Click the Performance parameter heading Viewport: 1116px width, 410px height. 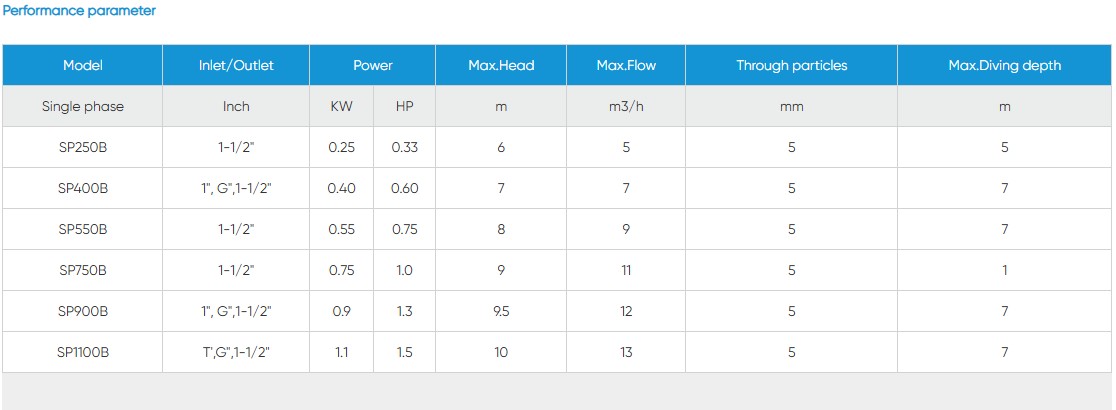(x=79, y=11)
